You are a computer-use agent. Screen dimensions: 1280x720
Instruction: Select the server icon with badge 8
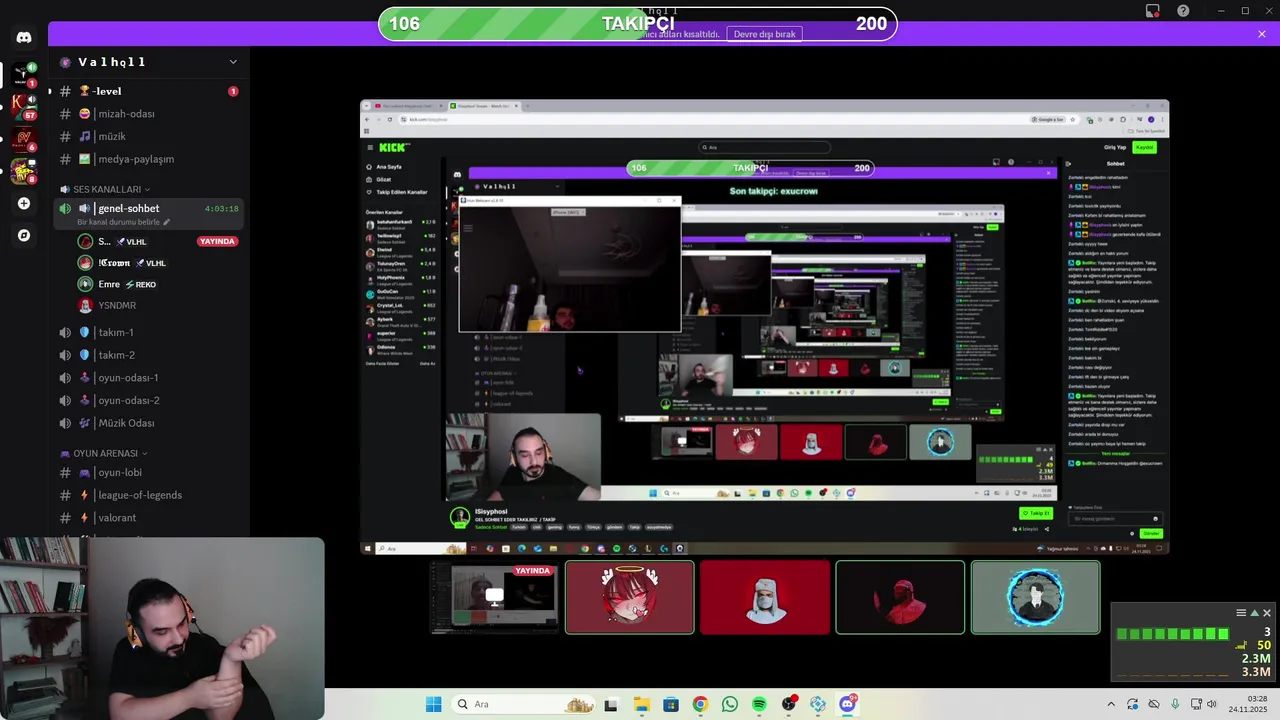[23, 171]
